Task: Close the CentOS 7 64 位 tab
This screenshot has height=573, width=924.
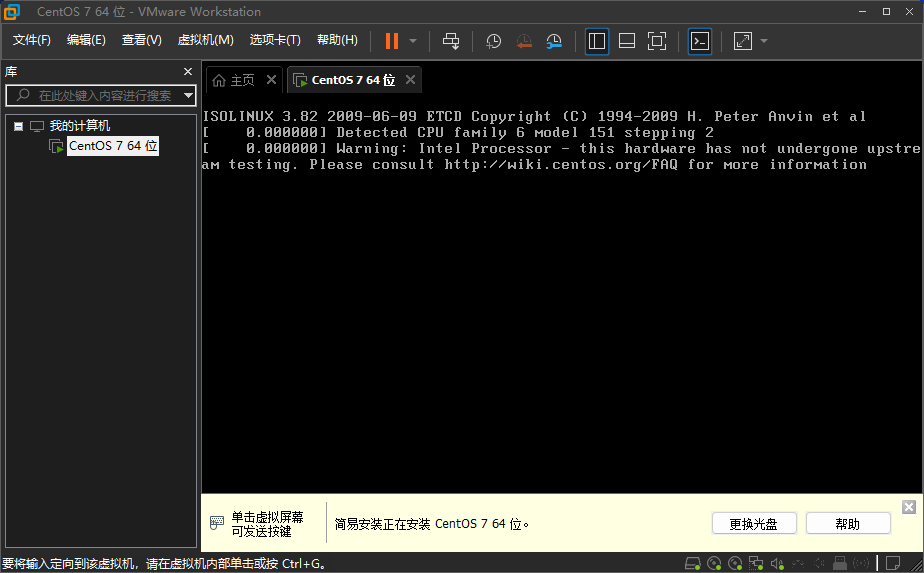Action: coord(411,80)
